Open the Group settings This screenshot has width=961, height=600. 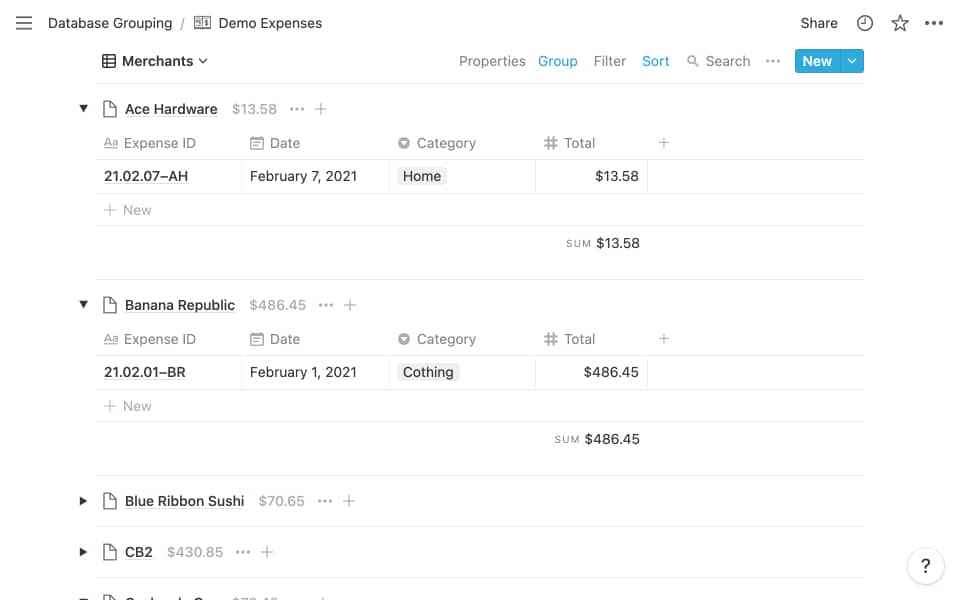coord(558,61)
